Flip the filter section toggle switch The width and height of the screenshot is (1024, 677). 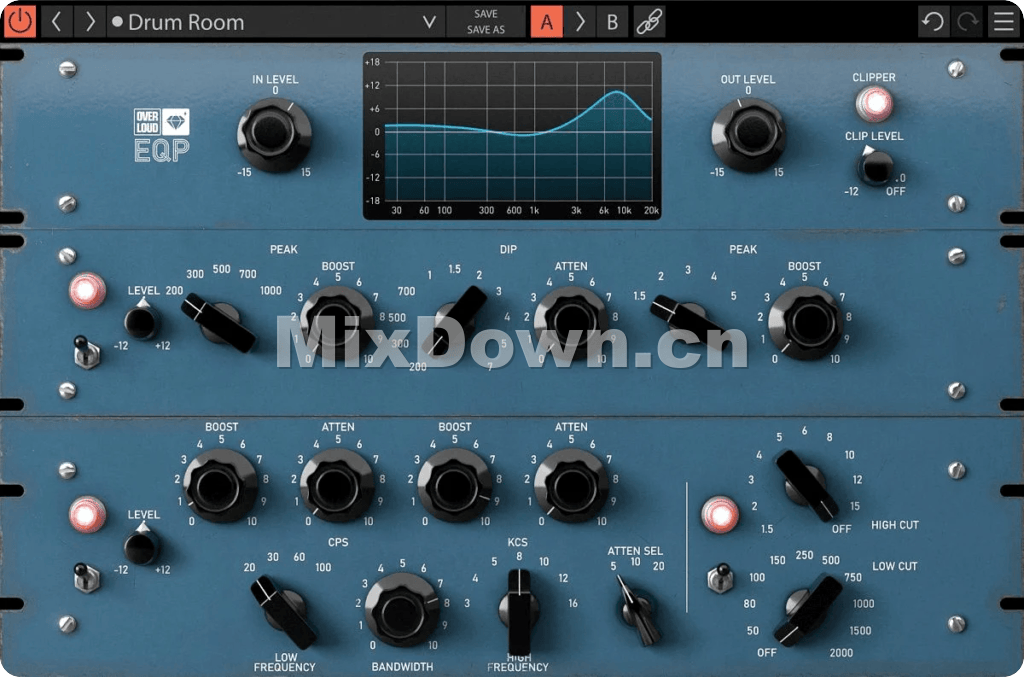(x=720, y=578)
